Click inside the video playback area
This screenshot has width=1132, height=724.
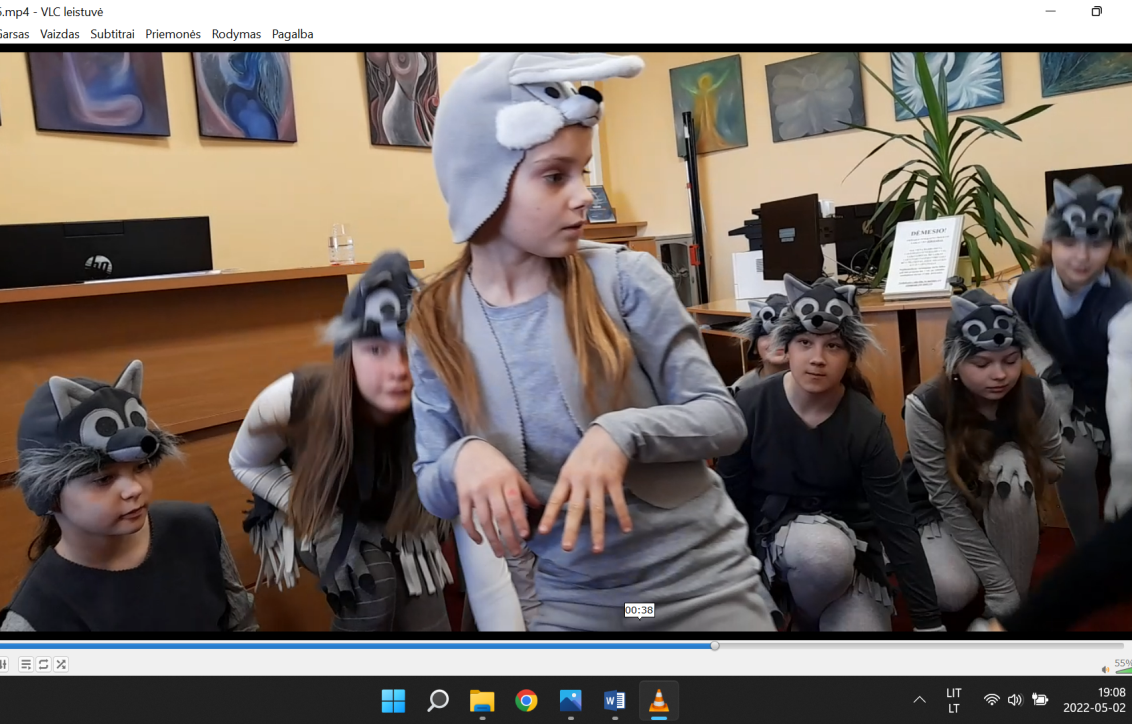click(x=566, y=341)
